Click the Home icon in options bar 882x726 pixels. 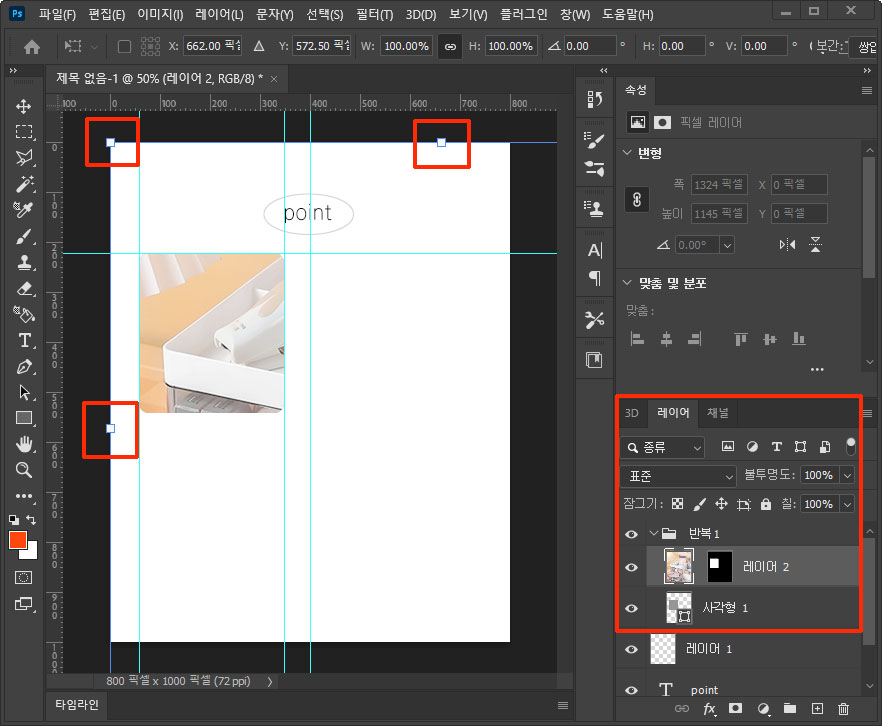(x=32, y=47)
